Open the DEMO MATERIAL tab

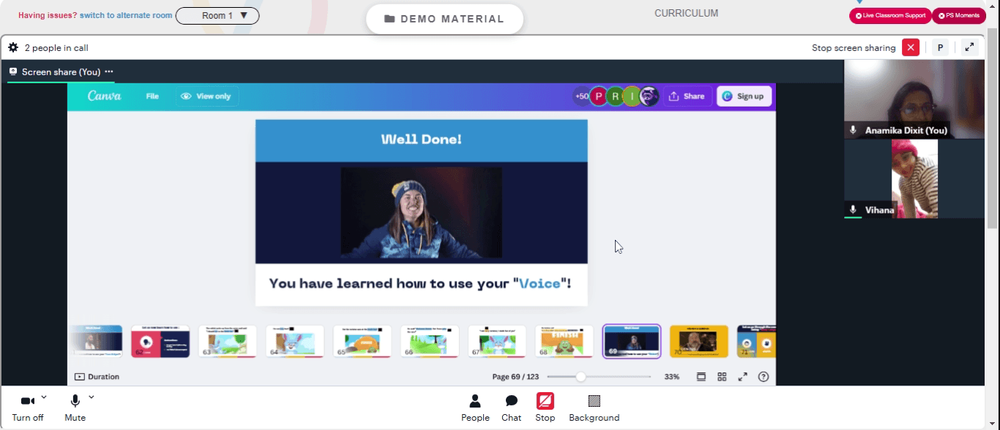(445, 19)
